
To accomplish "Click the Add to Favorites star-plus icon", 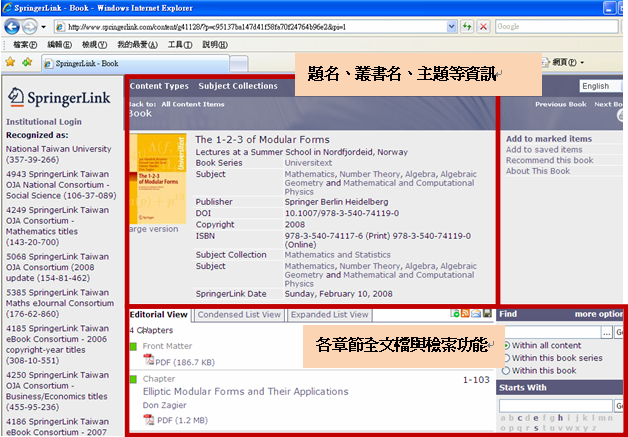I will [x=27, y=62].
